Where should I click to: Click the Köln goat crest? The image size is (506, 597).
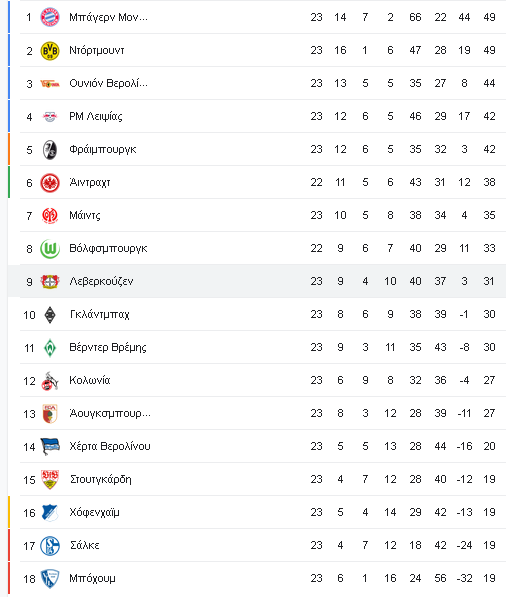click(50, 381)
